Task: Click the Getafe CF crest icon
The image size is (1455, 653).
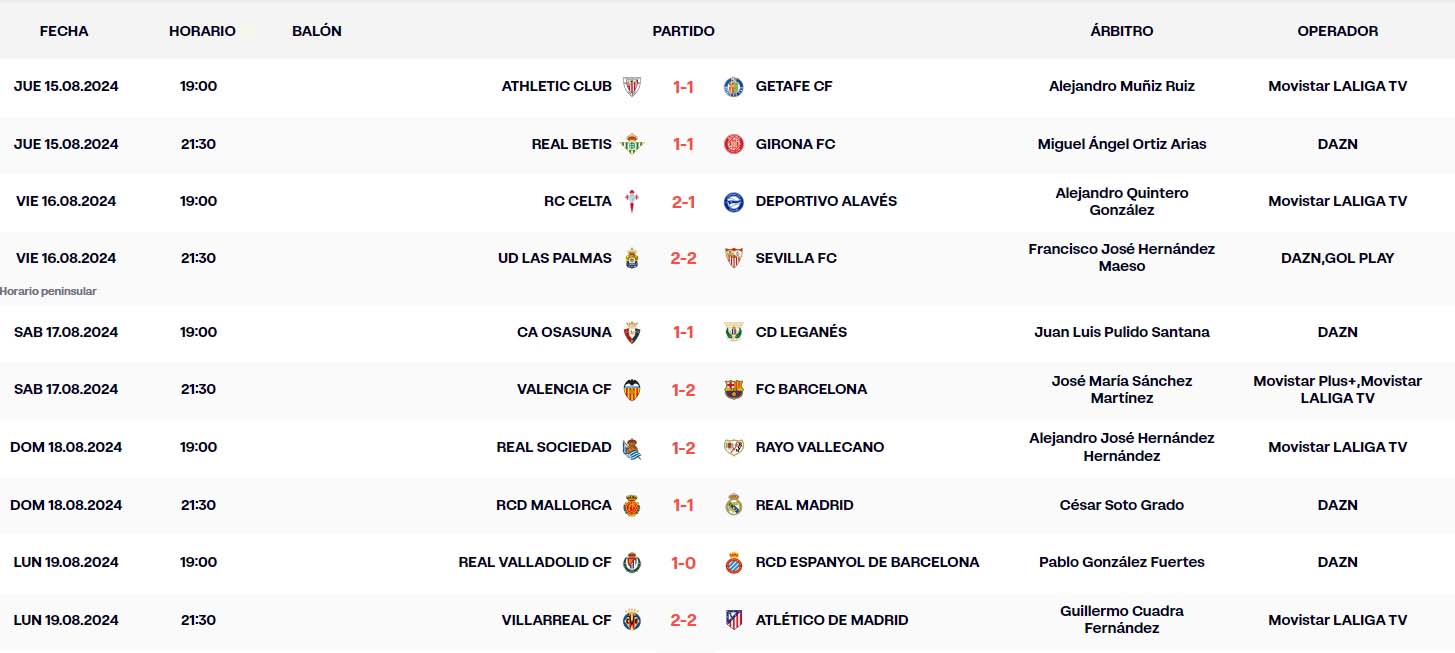Action: (734, 86)
